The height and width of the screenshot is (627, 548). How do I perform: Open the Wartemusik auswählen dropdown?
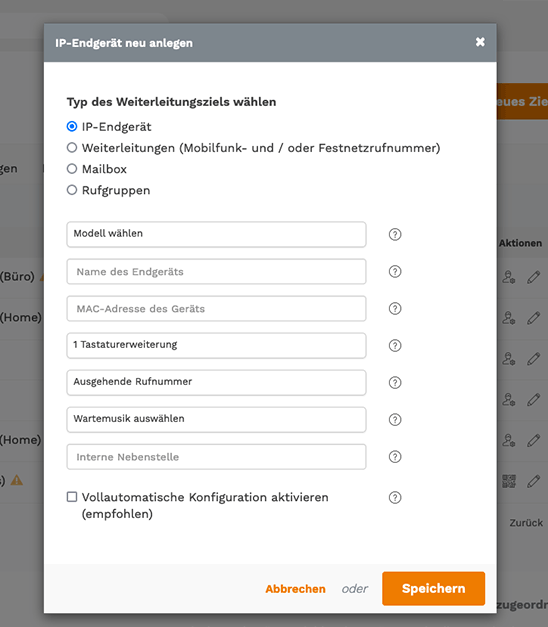pos(216,419)
